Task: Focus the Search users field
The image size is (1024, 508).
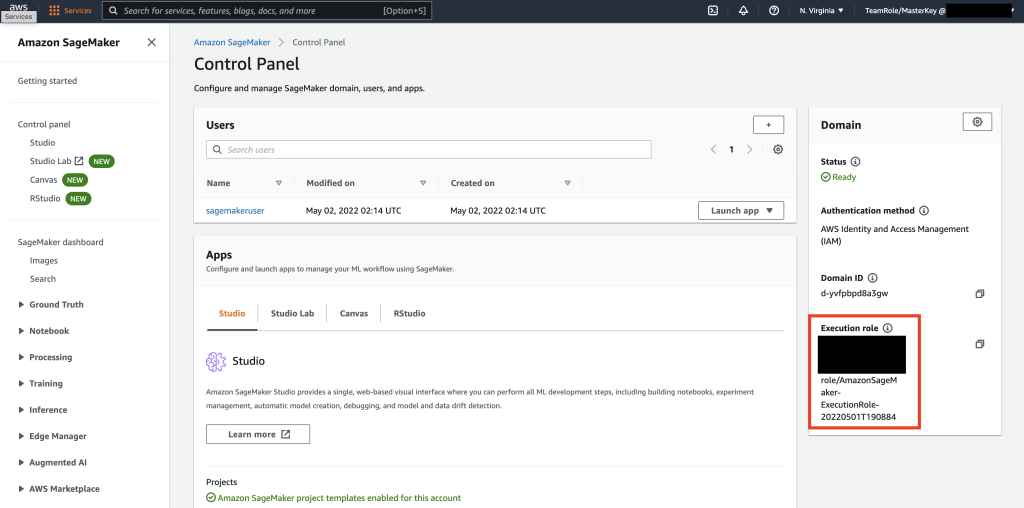Action: 429,150
